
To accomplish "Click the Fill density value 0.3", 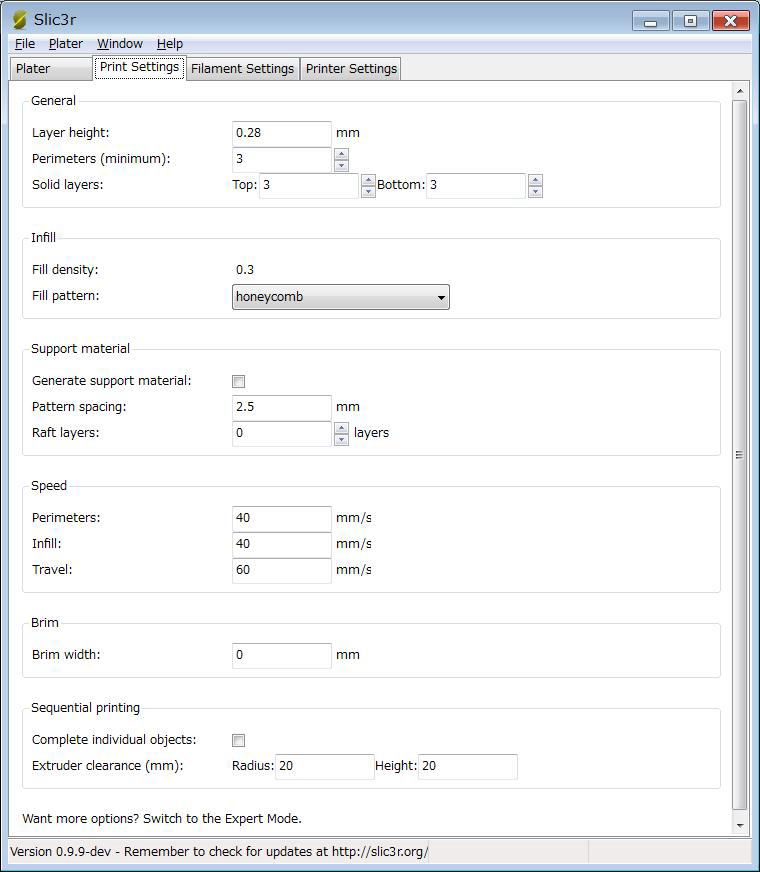I will click(245, 270).
